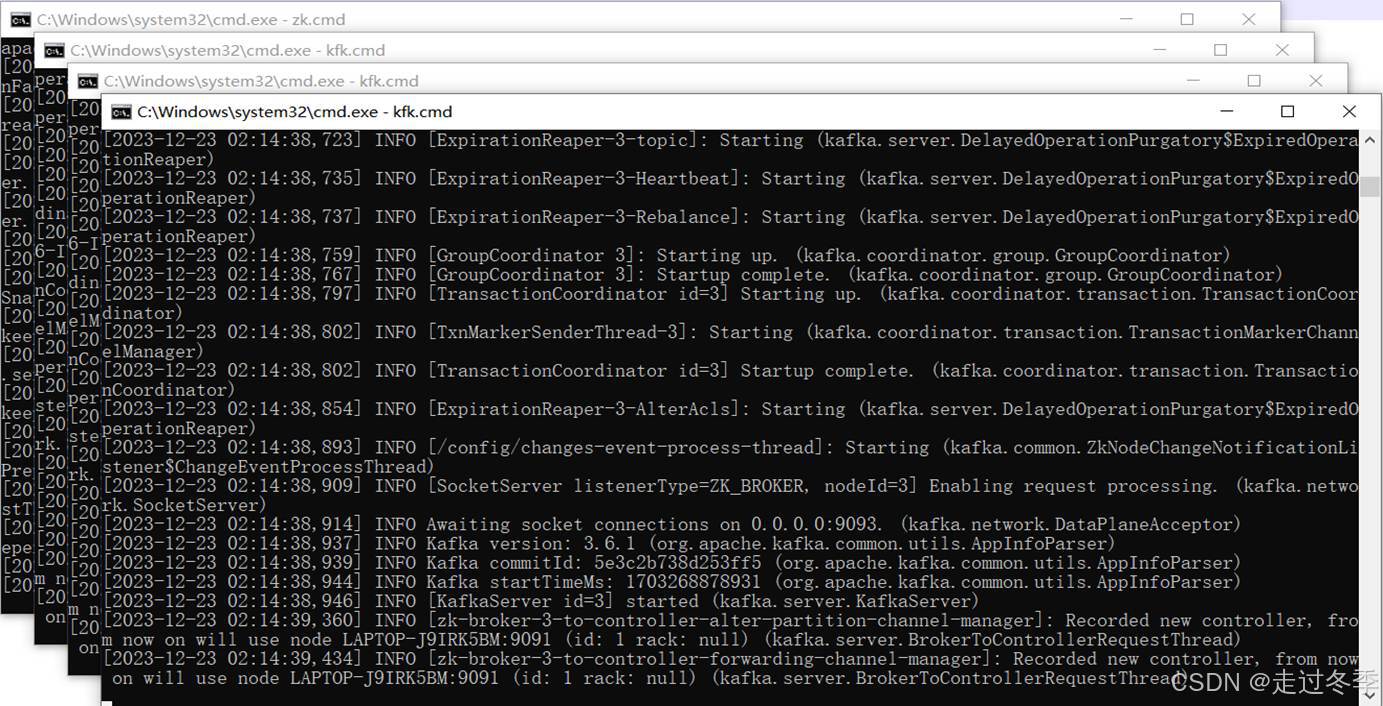
Task: Minimize the second kfk.cmd window
Action: tap(1159, 50)
